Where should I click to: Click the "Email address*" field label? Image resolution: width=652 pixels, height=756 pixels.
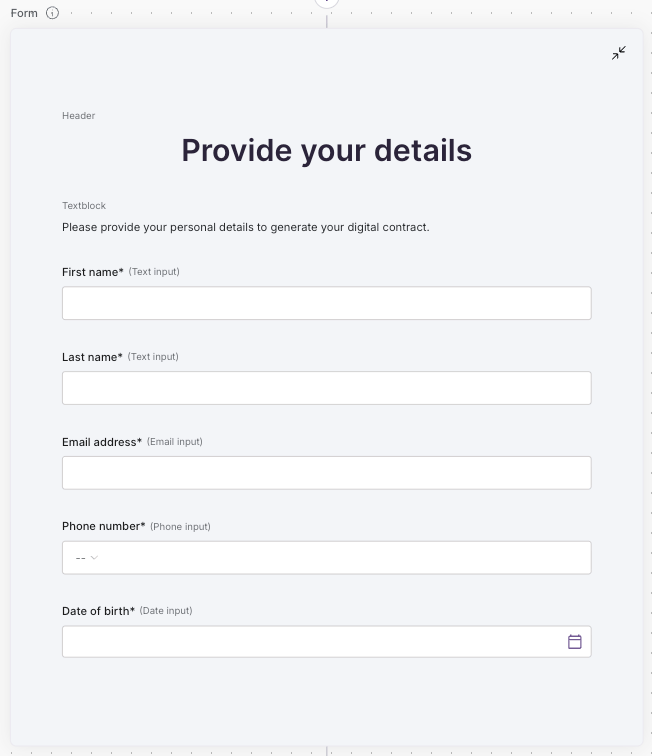(102, 442)
